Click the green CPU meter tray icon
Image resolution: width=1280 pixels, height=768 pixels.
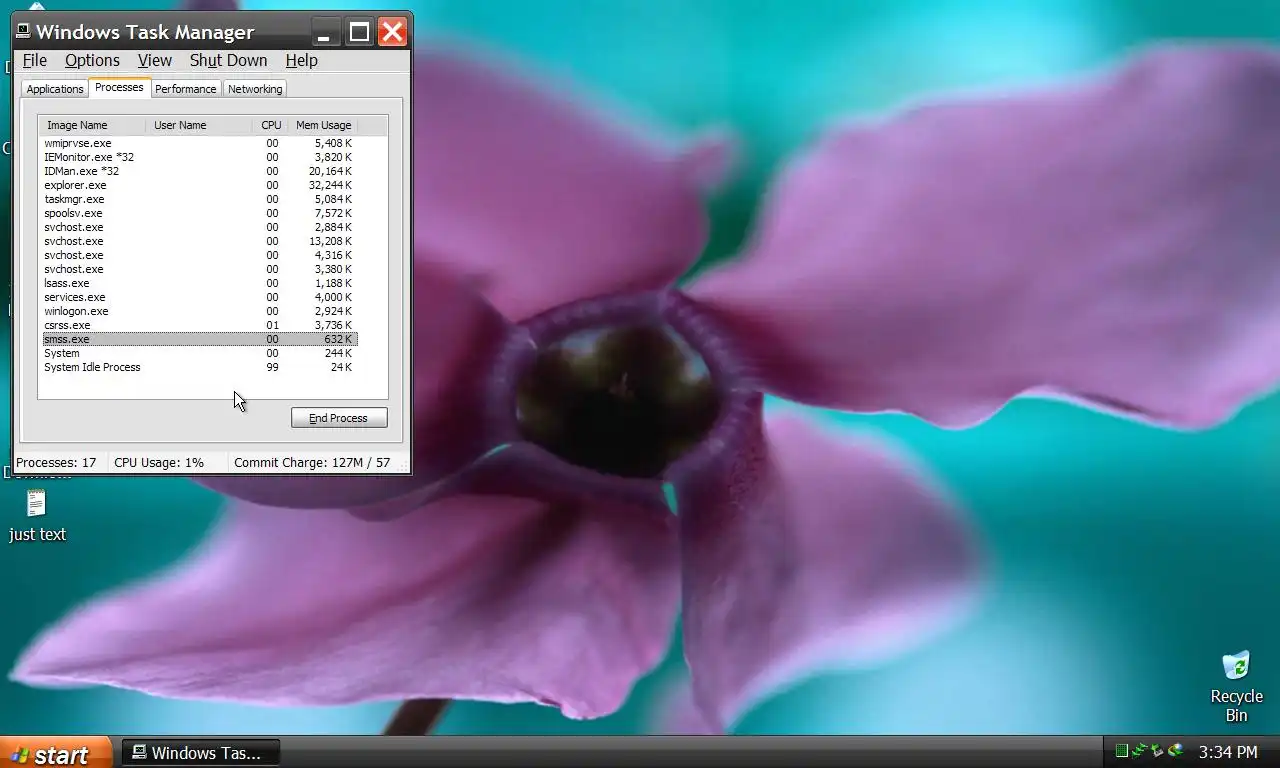point(1121,751)
